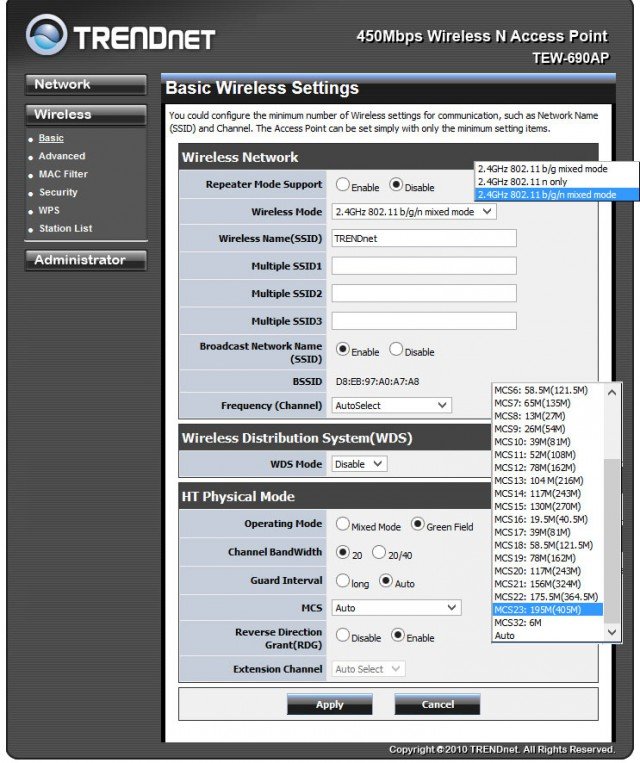Set Channel BandWidth to 20/40
Viewport: 640px width, 763px height.
click(379, 552)
